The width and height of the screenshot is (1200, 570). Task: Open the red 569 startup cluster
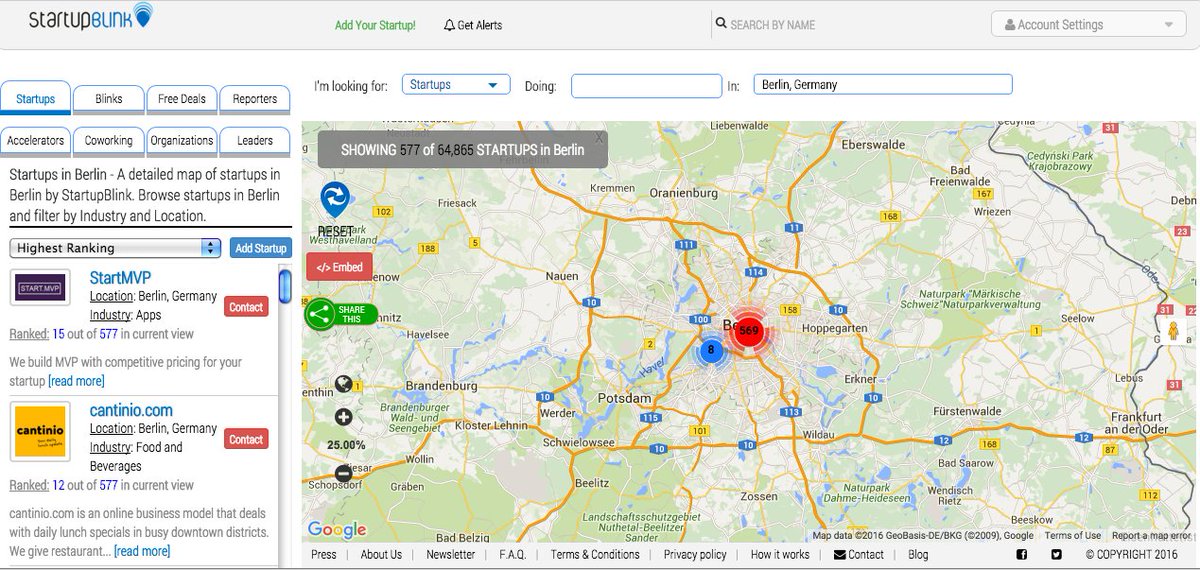coord(749,330)
